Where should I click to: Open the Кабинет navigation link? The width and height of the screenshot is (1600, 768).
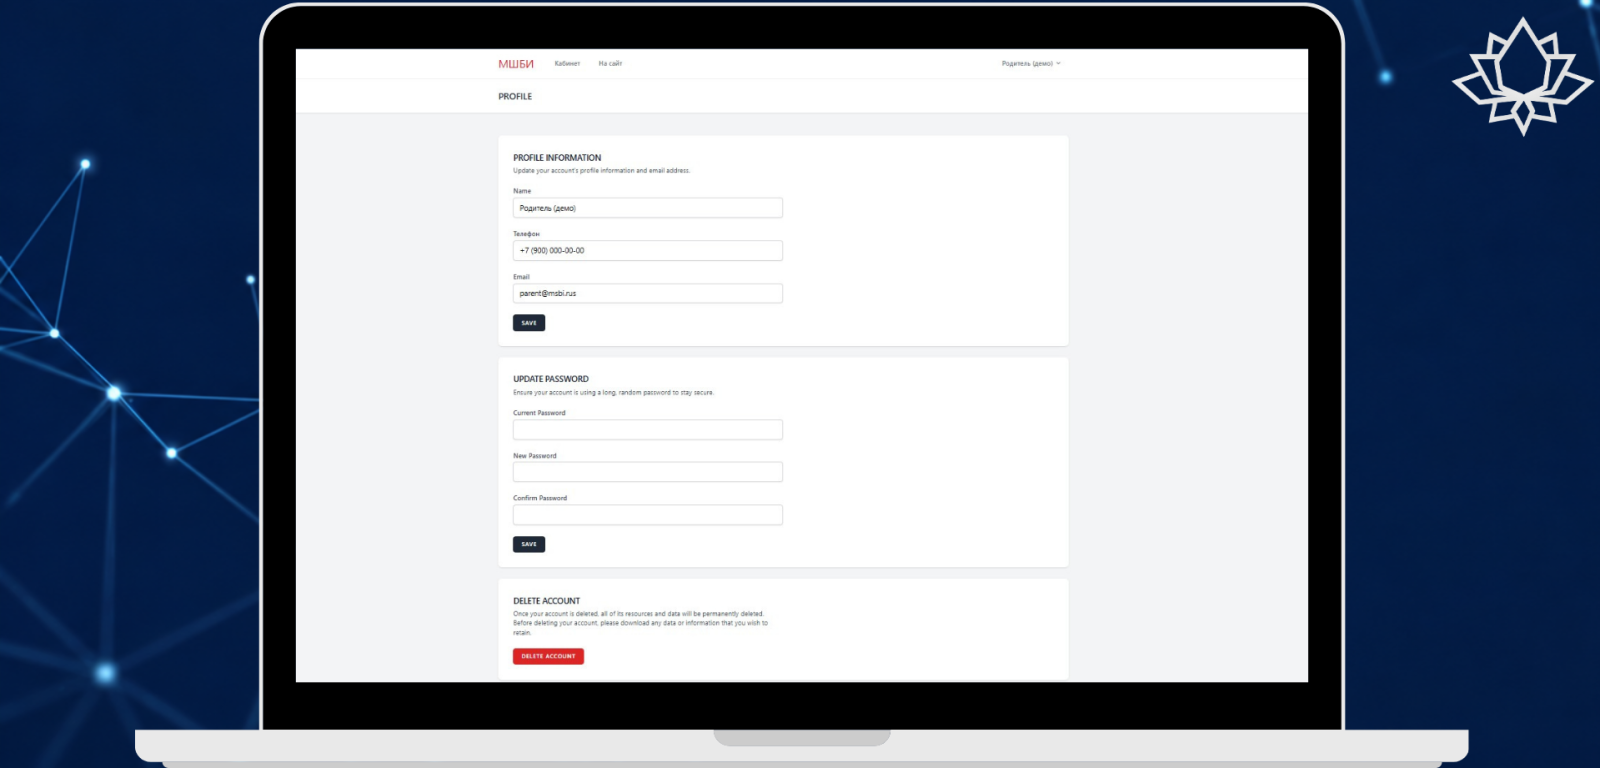567,64
